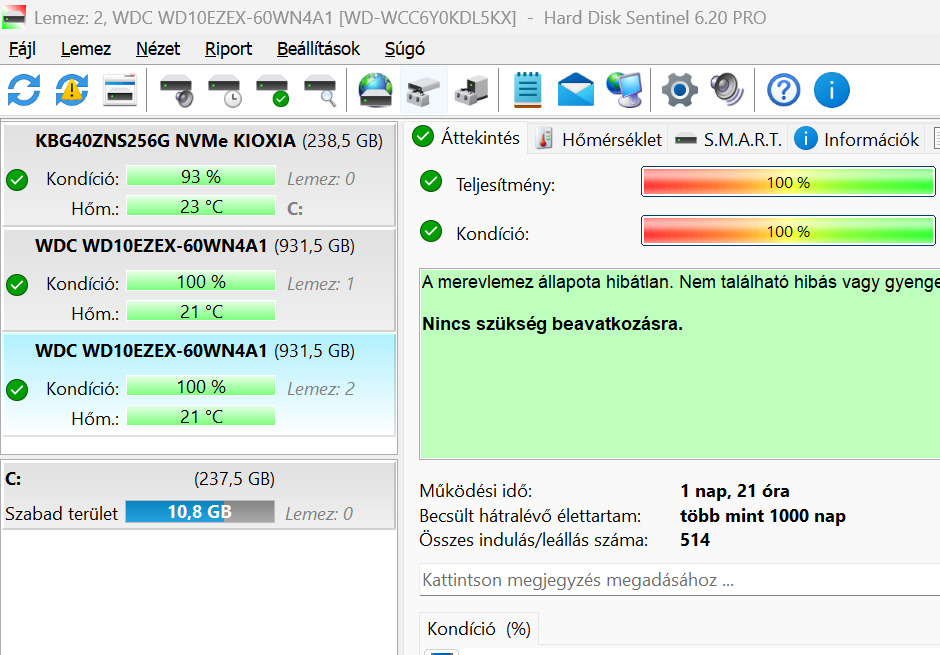Switch to the Áttekintés tab
The height and width of the screenshot is (655, 940).
point(466,138)
